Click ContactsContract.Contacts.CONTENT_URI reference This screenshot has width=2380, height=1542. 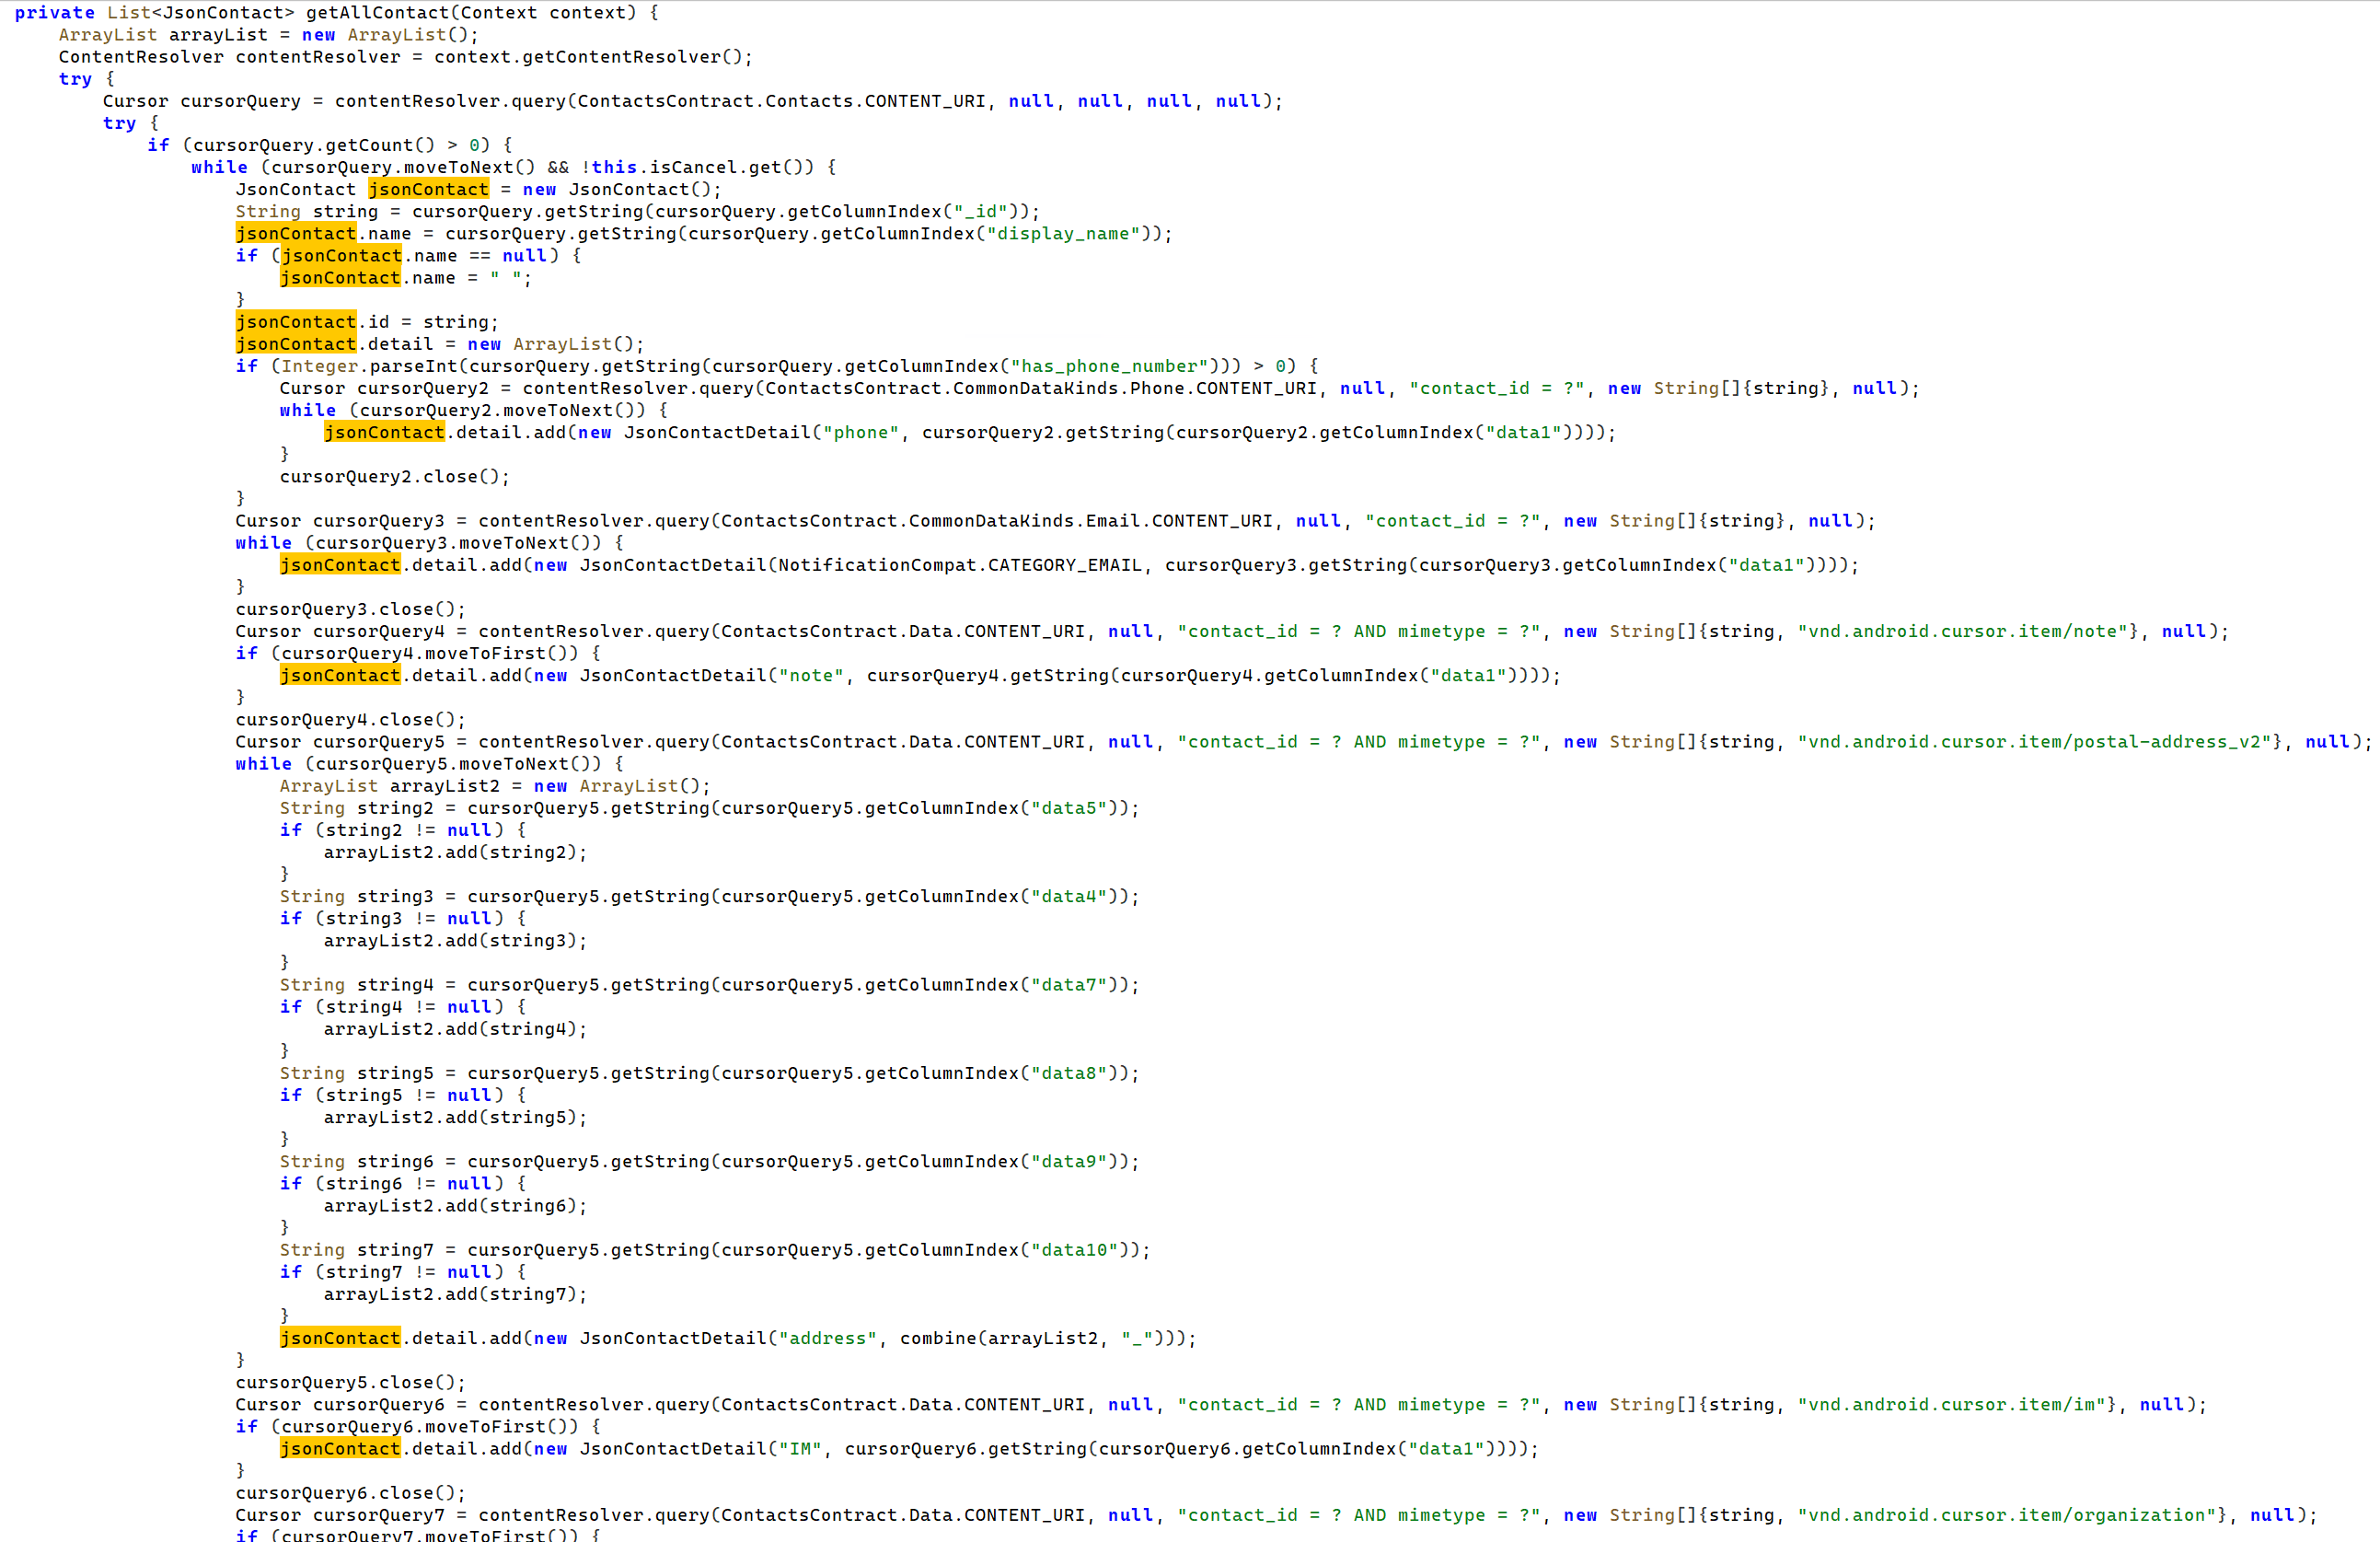coord(781,102)
